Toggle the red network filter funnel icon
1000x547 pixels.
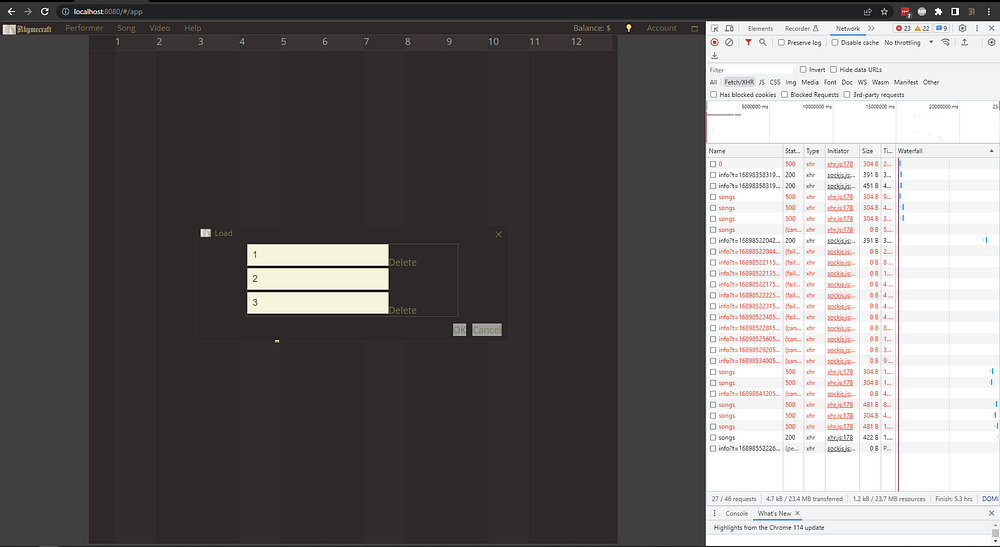[747, 43]
